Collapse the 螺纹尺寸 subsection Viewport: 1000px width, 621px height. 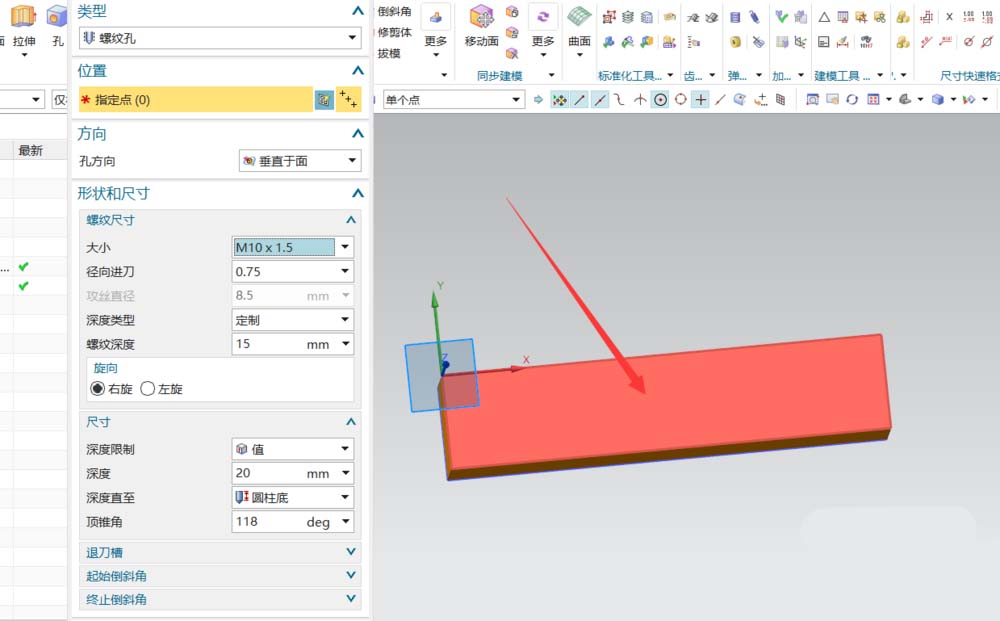pos(351,220)
